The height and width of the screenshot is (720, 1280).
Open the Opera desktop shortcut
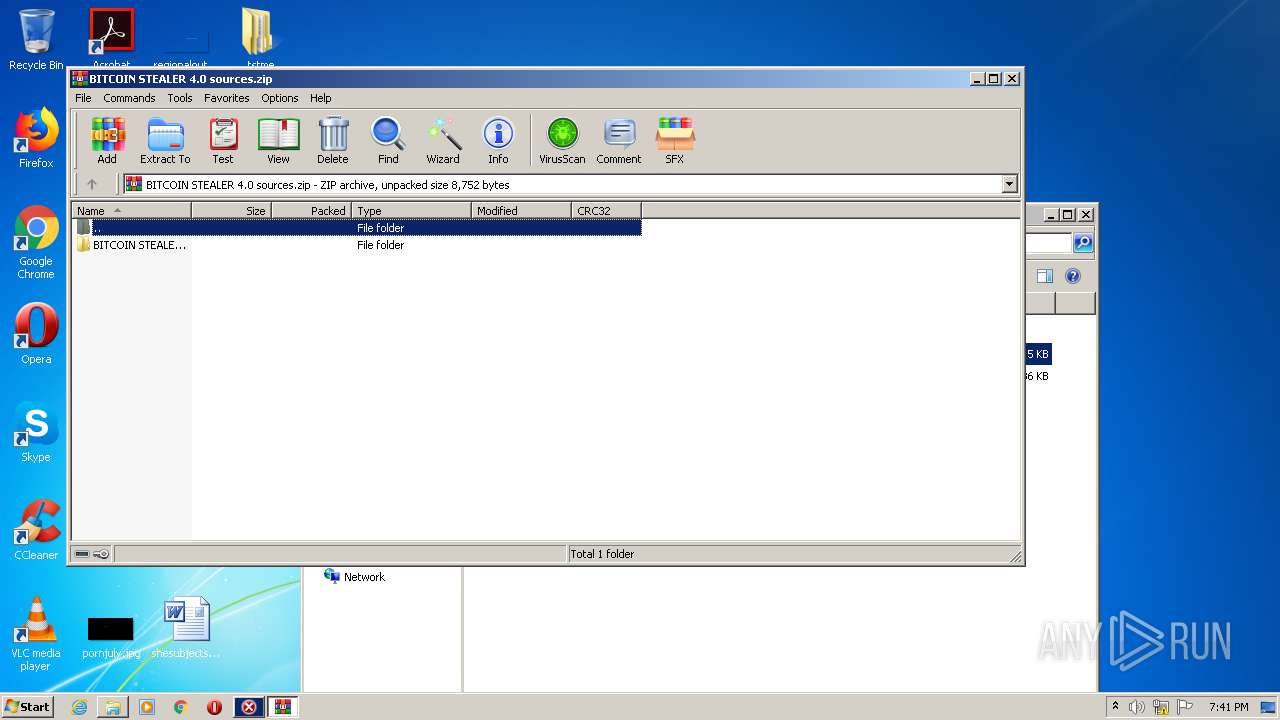pos(36,333)
